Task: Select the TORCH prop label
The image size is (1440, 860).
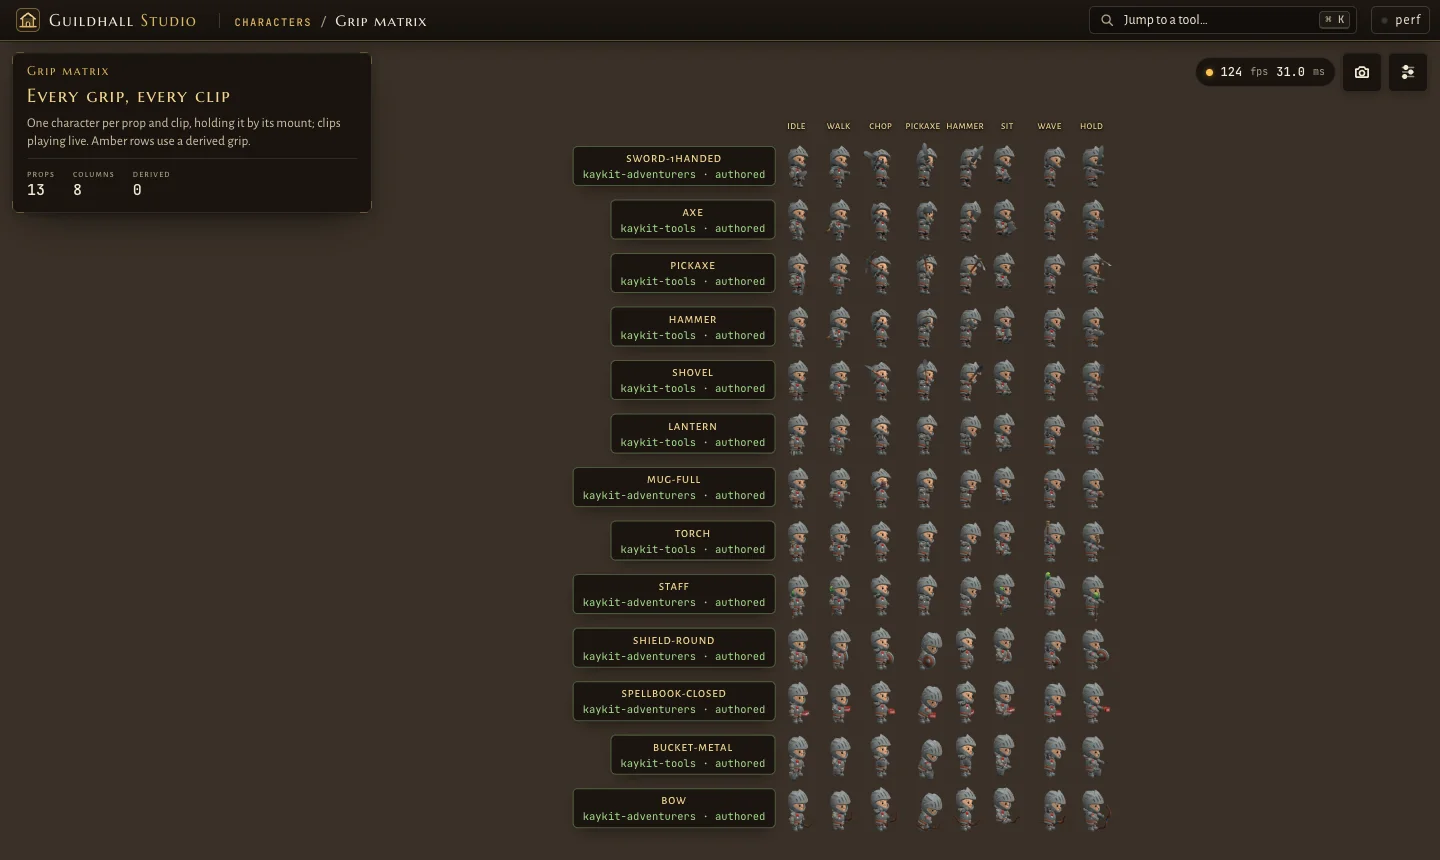Action: [x=693, y=541]
